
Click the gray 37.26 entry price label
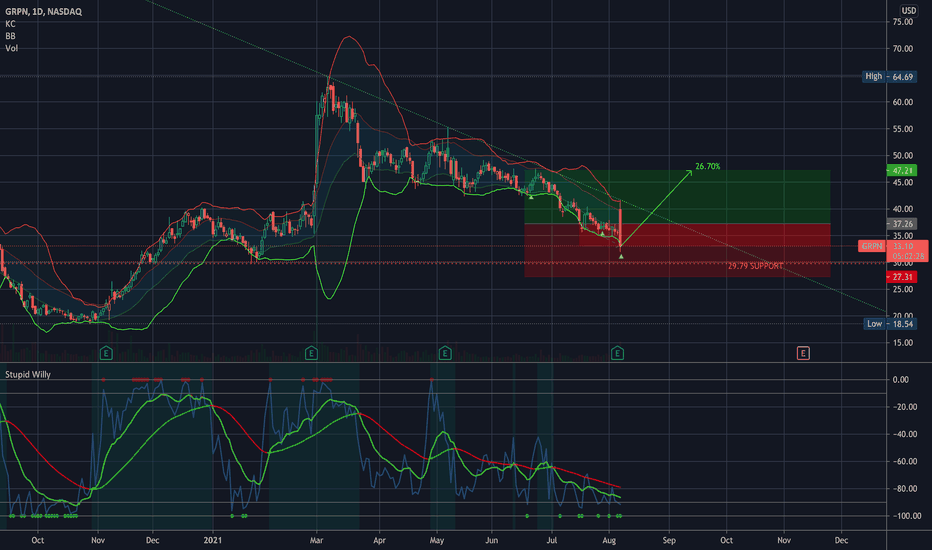pos(901,224)
